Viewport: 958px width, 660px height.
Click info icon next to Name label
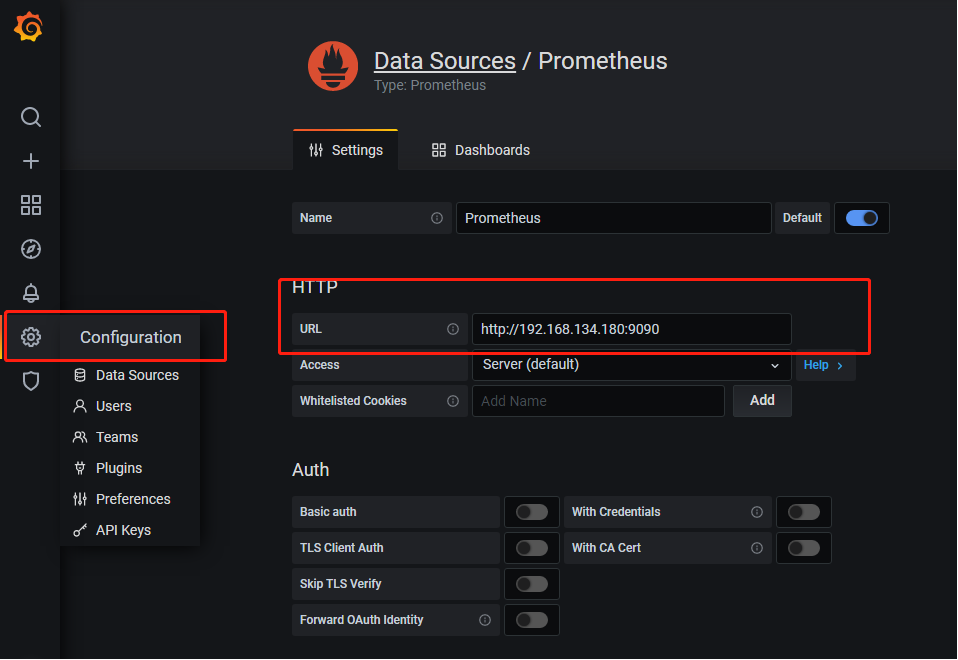click(437, 218)
